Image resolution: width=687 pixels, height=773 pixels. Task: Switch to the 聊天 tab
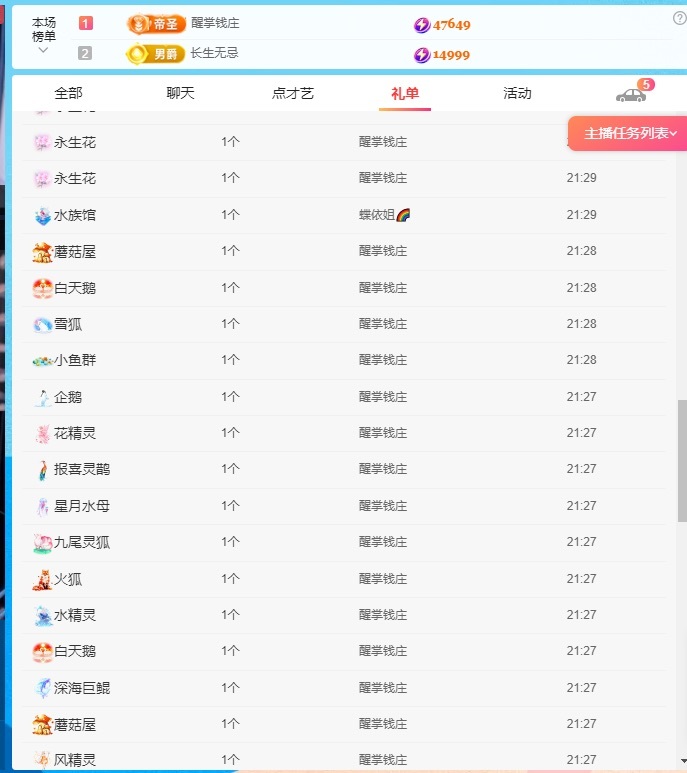180,93
